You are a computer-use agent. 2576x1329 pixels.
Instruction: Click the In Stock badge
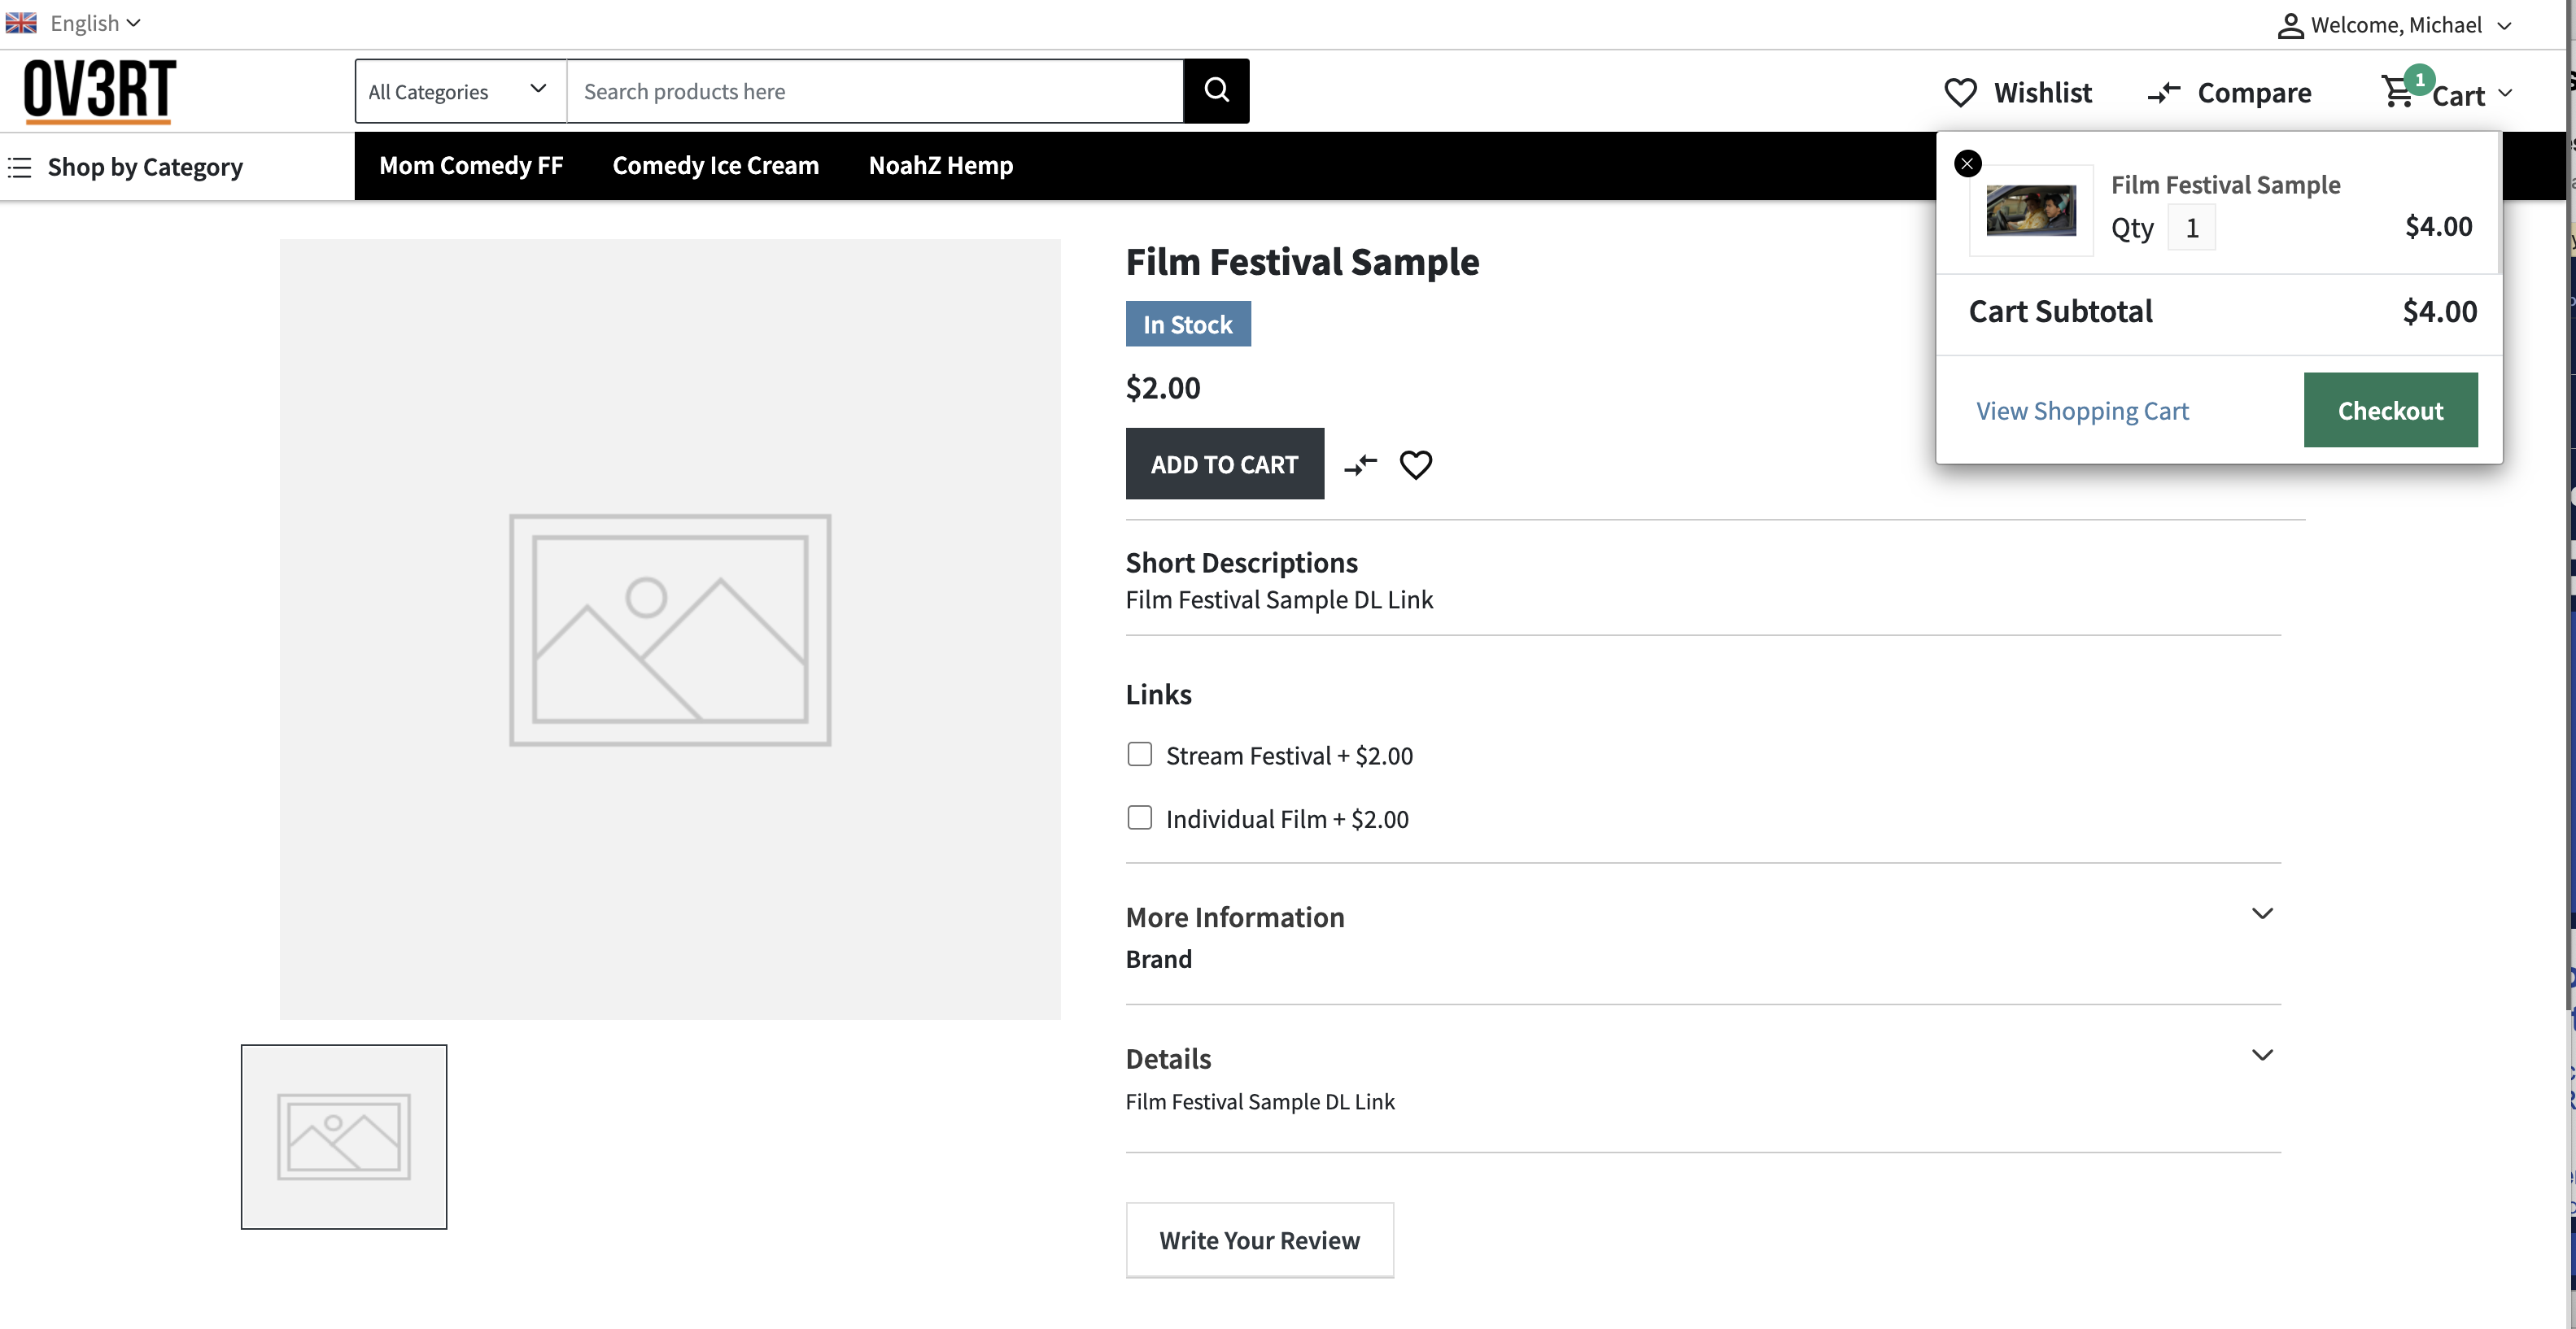pos(1188,324)
